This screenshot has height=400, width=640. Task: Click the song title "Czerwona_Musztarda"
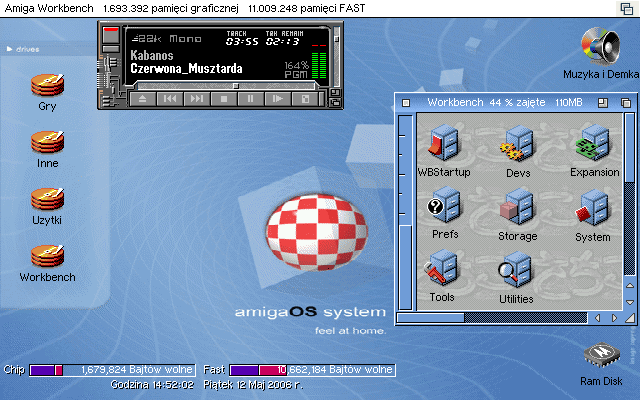187,68
